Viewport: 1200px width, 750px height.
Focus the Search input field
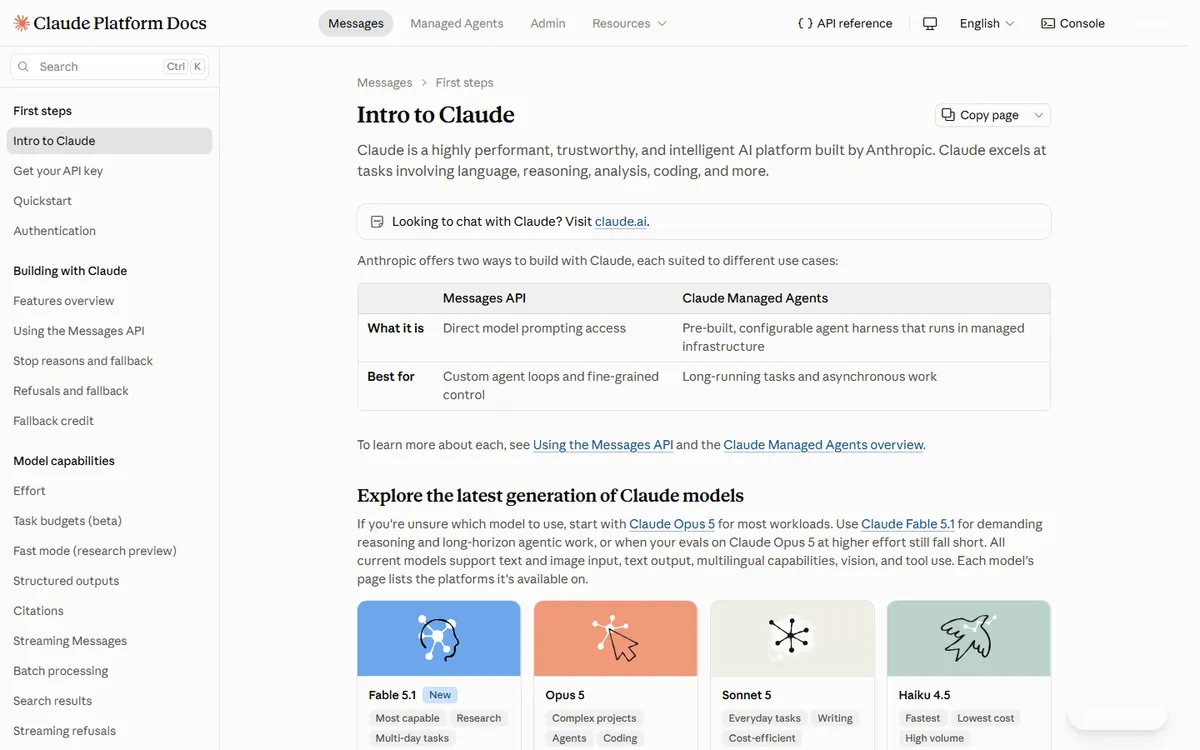110,67
